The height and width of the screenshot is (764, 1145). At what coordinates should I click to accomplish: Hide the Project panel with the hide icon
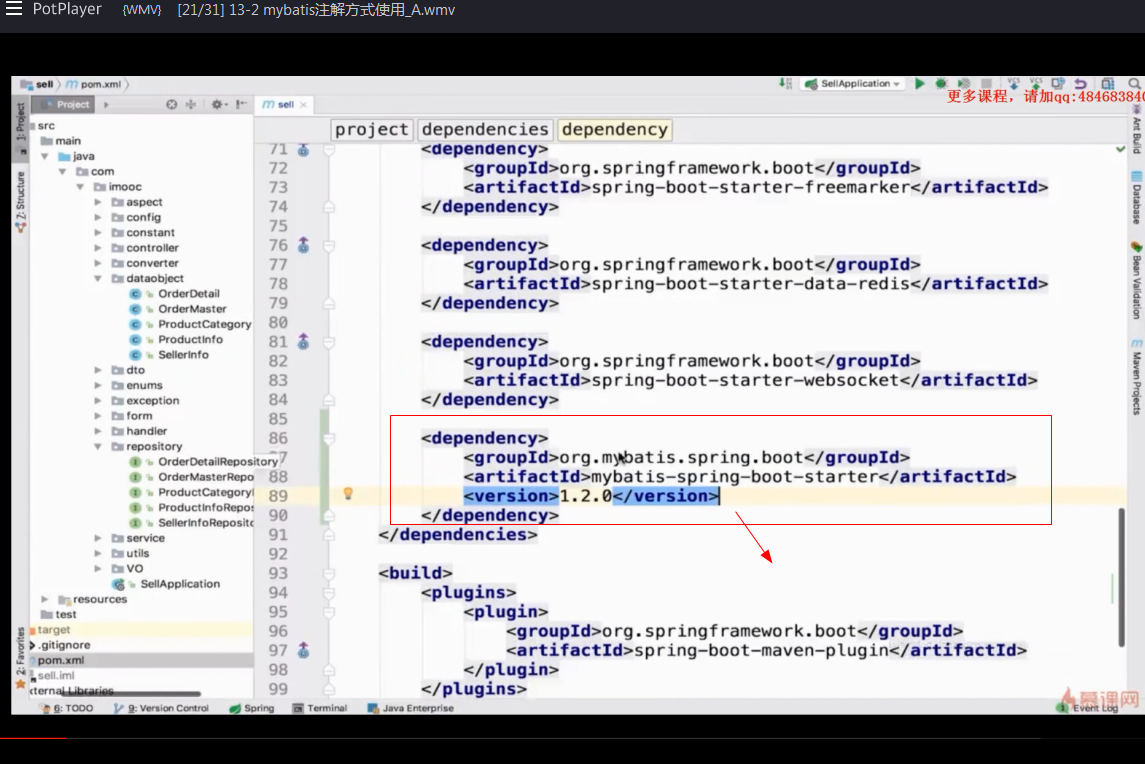tap(241, 104)
